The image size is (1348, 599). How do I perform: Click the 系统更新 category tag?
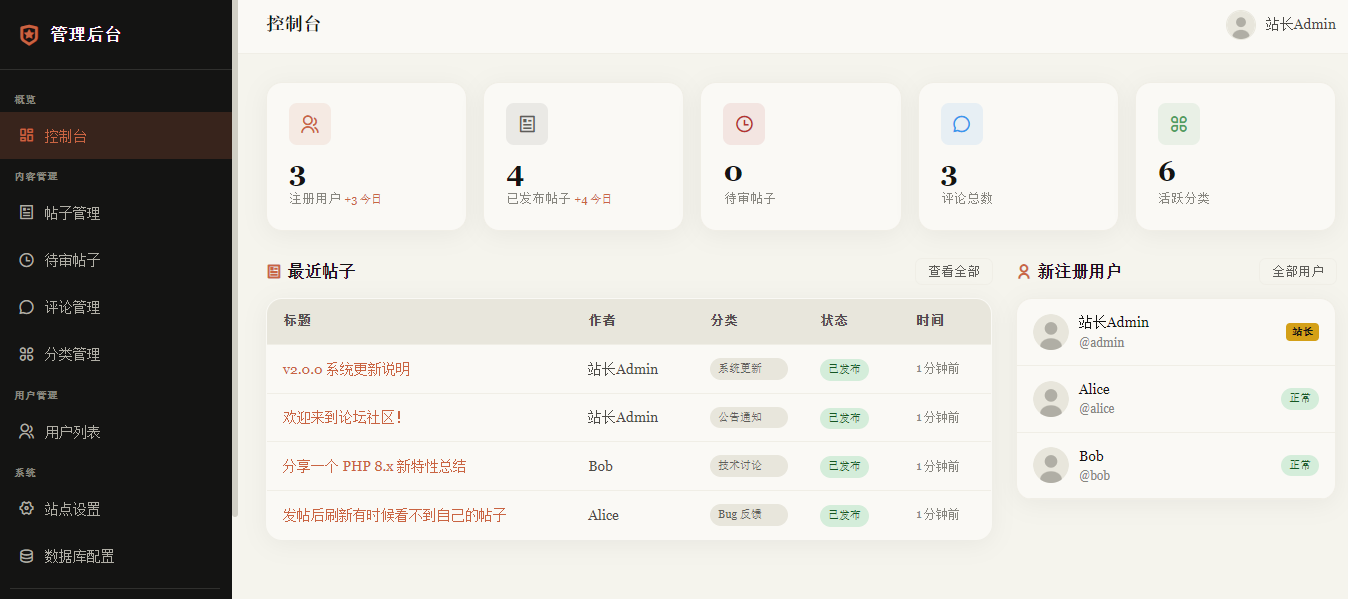pos(748,369)
